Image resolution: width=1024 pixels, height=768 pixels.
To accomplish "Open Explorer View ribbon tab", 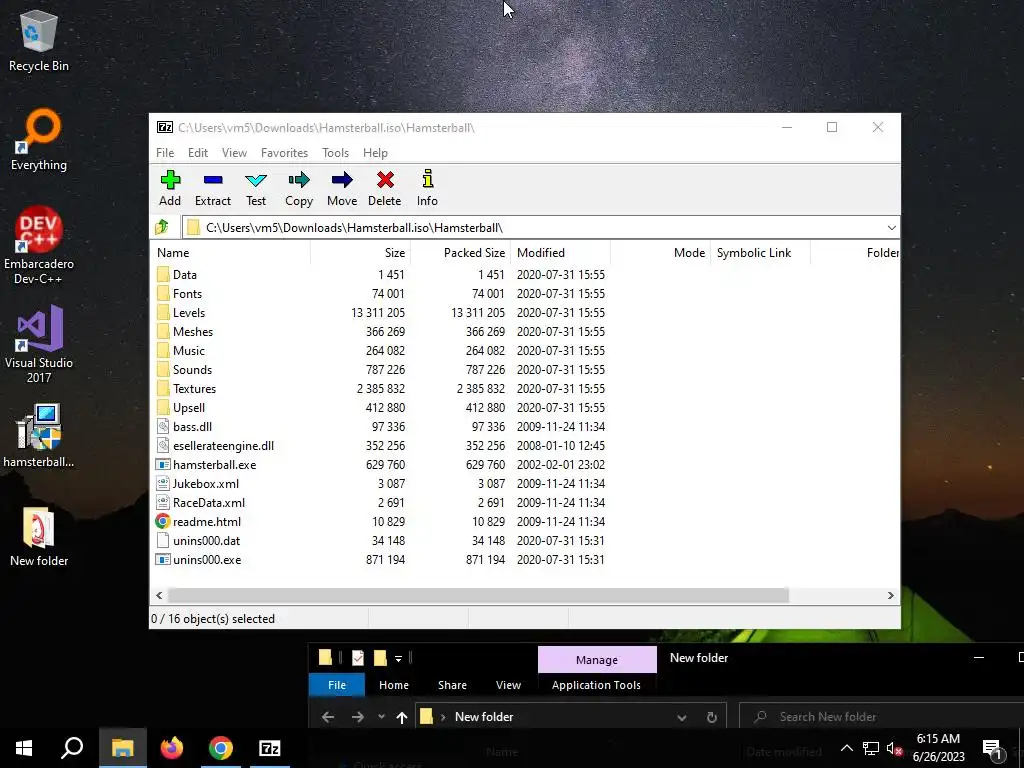I will pyautogui.click(x=508, y=685).
